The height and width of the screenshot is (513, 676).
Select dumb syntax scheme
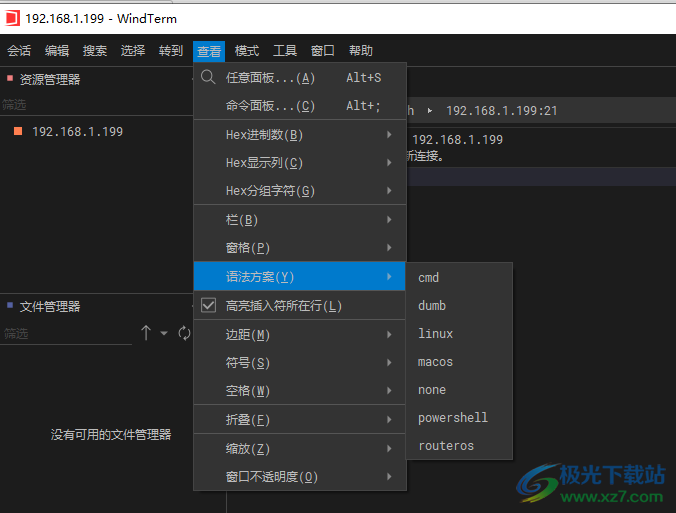click(459, 306)
